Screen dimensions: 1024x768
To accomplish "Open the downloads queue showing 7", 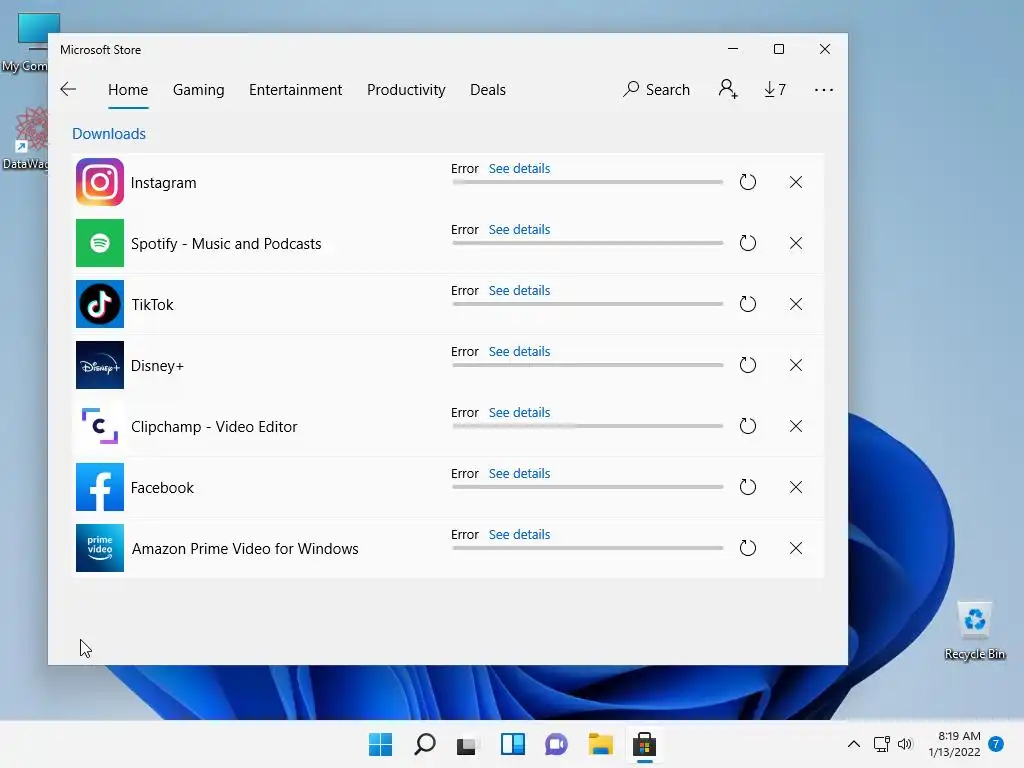I will 775,89.
